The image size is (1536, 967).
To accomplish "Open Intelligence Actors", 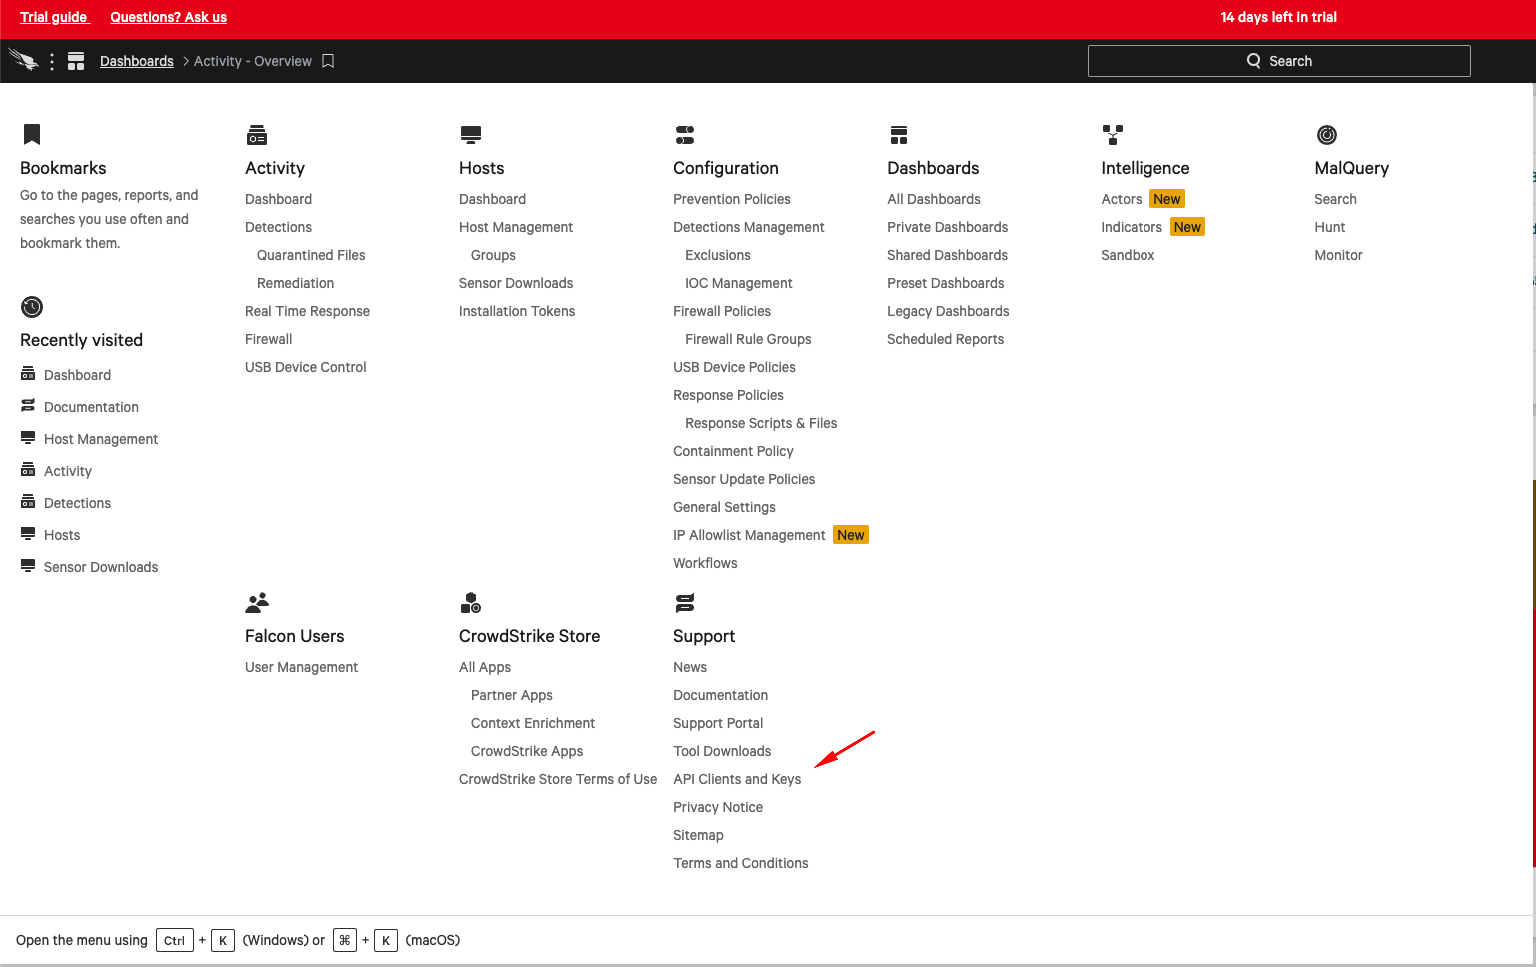I will point(1121,199).
